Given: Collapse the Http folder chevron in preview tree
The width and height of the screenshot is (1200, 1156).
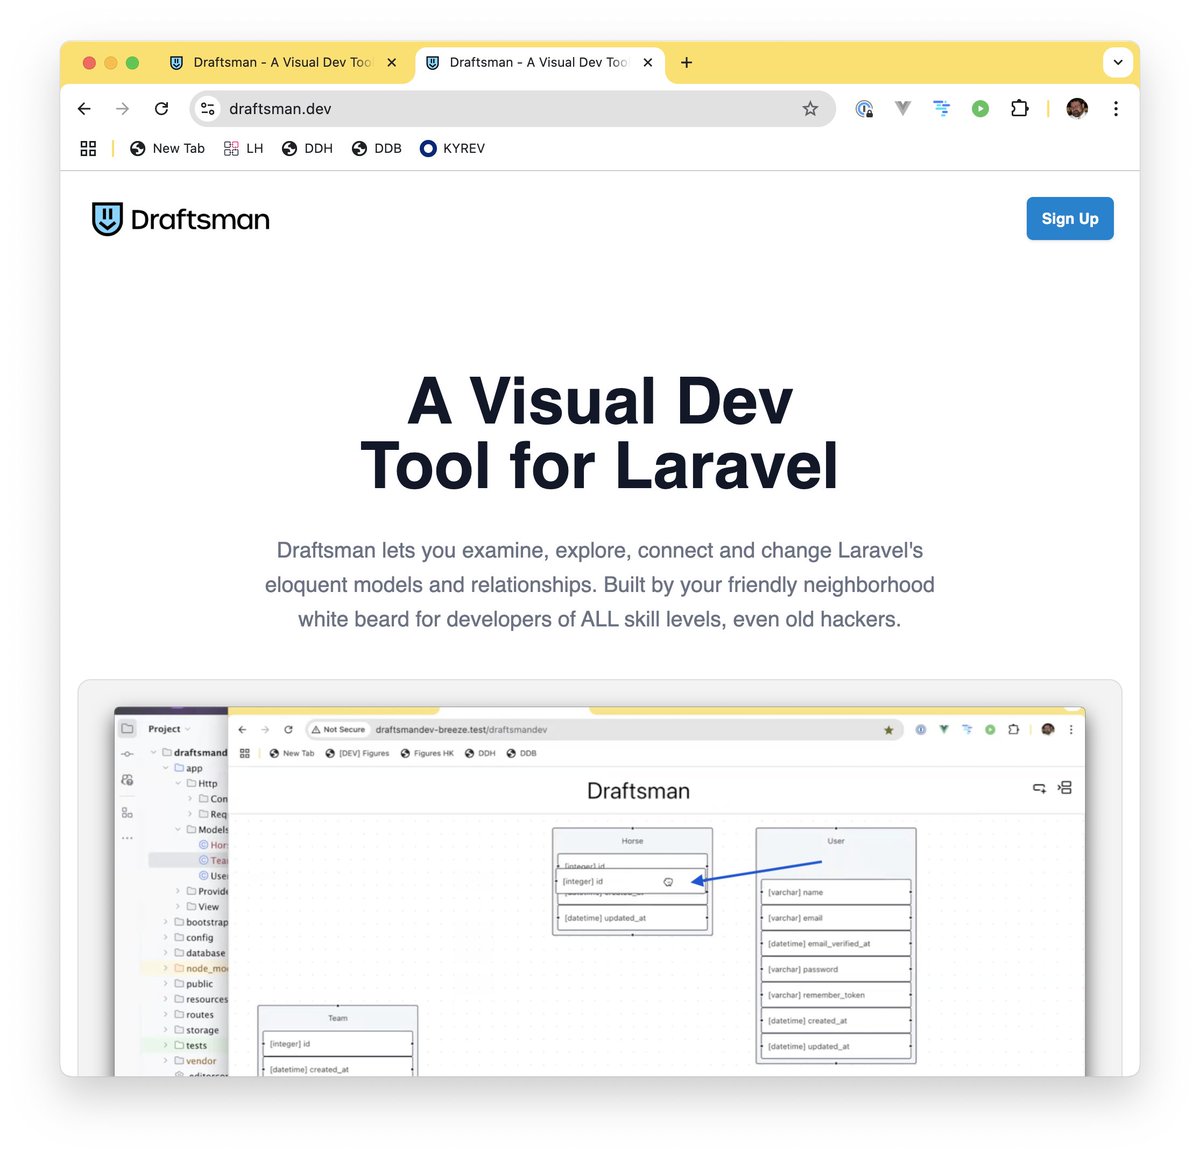Looking at the screenshot, I should pyautogui.click(x=178, y=783).
